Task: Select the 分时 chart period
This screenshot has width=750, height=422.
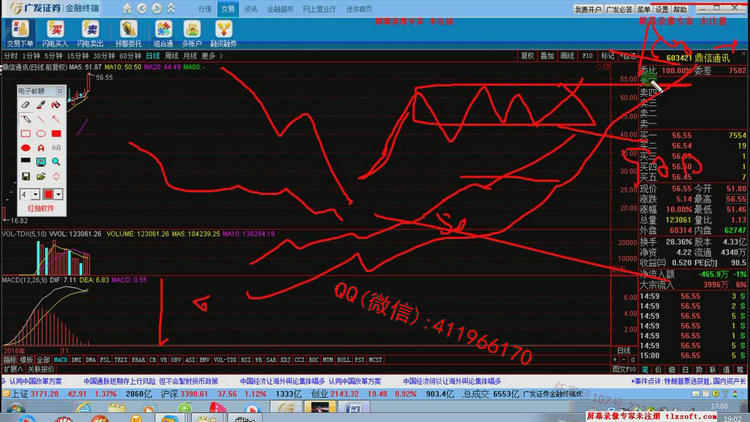Action: [x=10, y=56]
